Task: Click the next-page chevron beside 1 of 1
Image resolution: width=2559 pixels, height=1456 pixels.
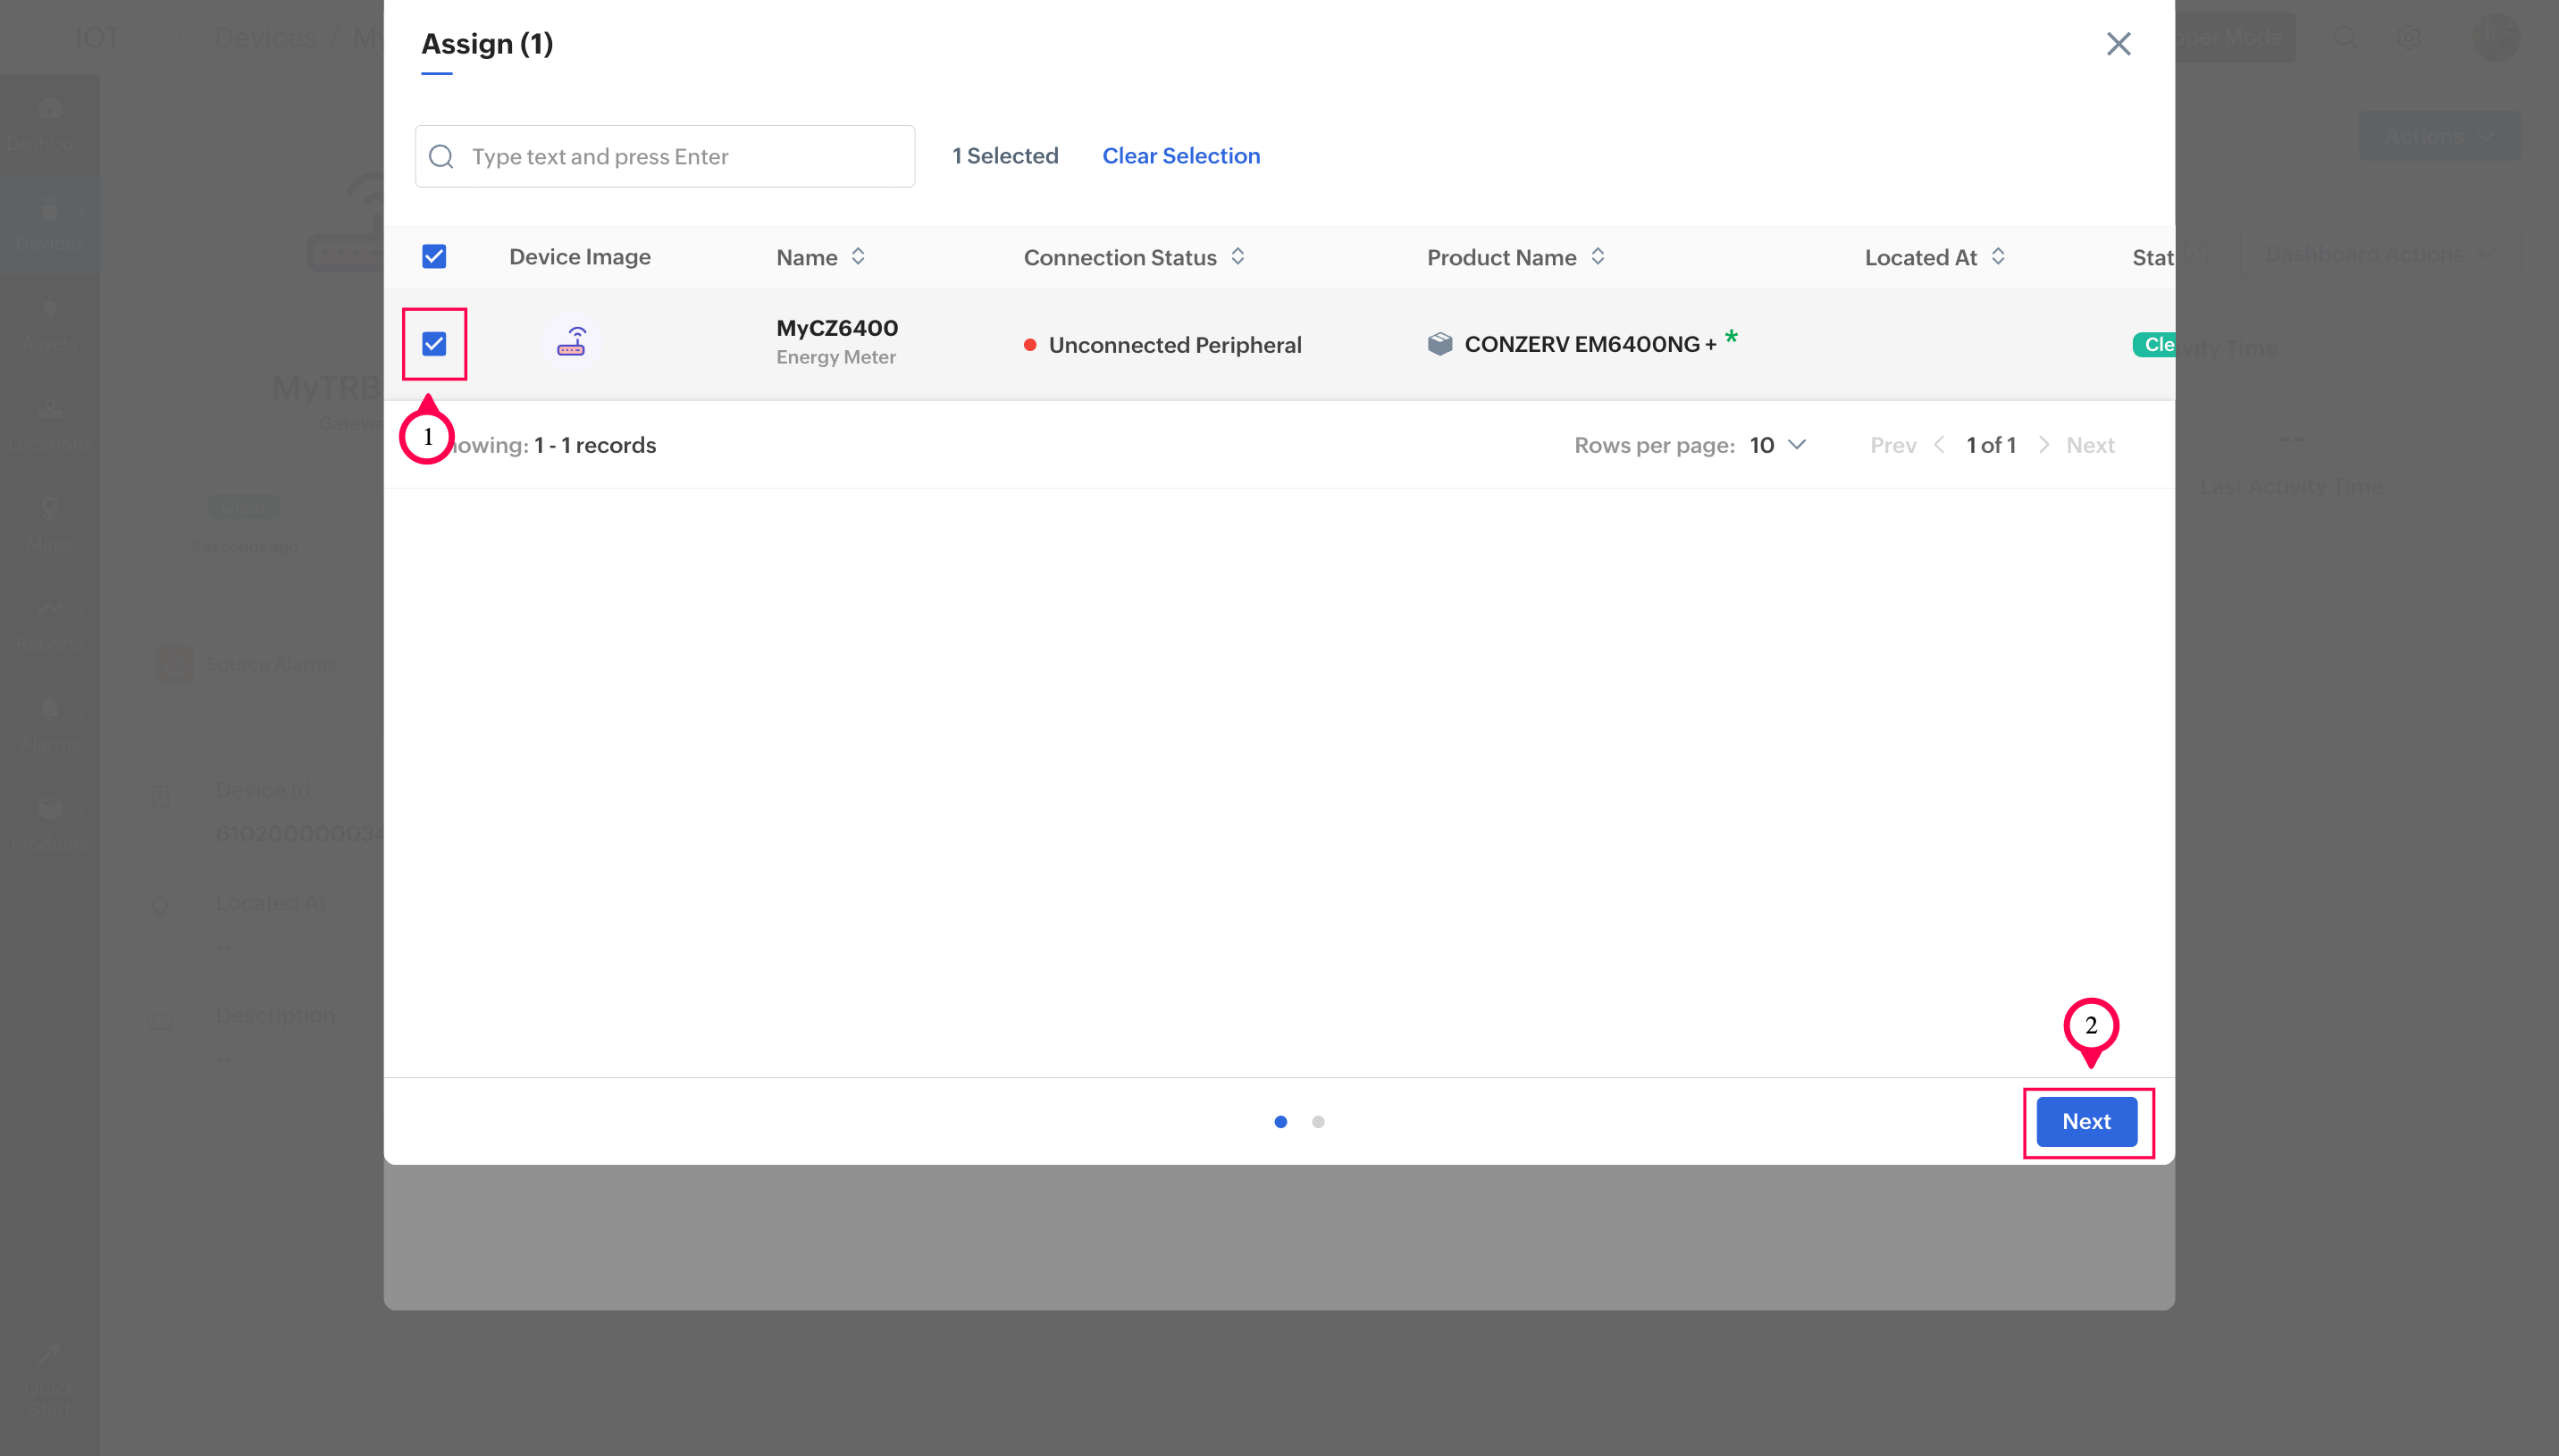Action: coord(2043,445)
